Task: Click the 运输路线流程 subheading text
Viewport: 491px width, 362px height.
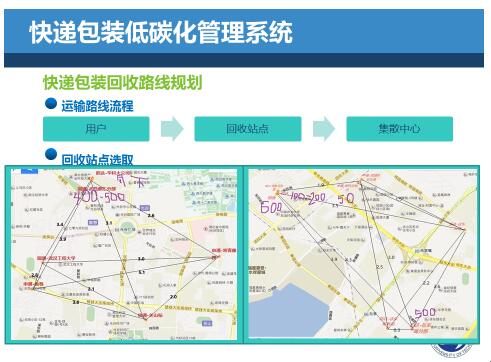Action: [97, 106]
